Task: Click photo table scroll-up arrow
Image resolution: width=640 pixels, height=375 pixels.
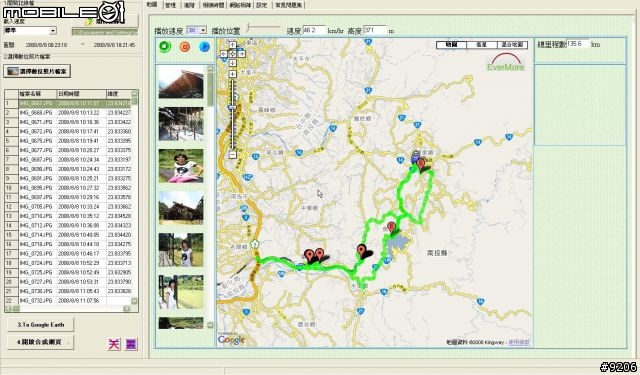Action: (x=134, y=94)
